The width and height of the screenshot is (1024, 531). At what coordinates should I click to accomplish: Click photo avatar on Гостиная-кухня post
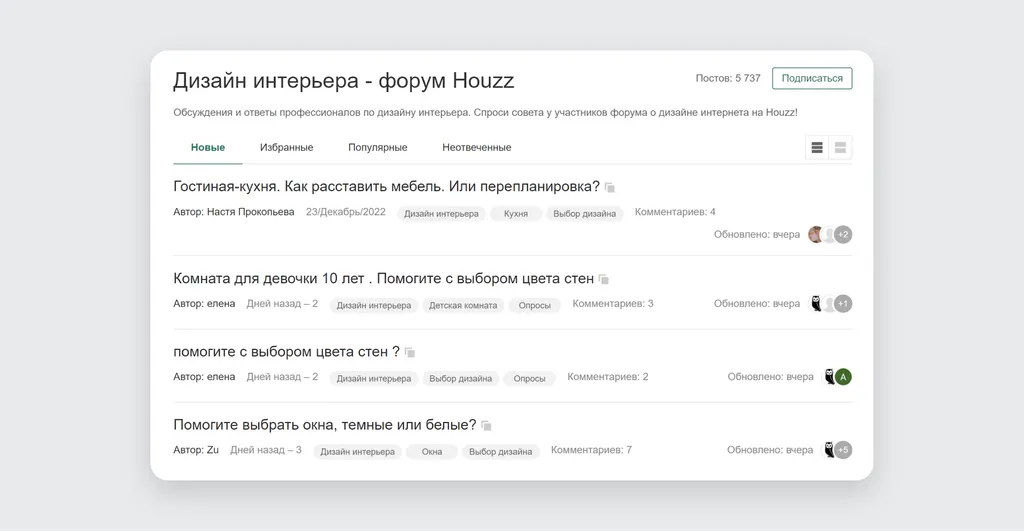click(815, 234)
